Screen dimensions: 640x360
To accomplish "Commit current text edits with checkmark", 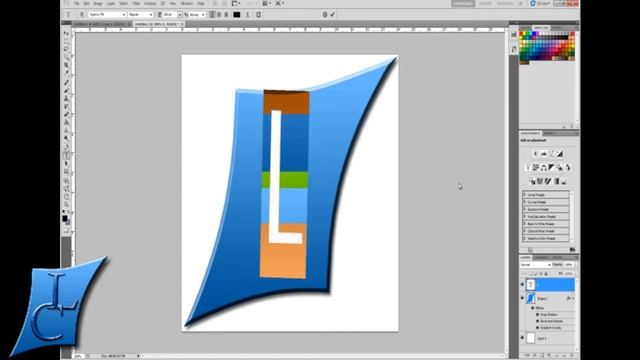I will [333, 15].
